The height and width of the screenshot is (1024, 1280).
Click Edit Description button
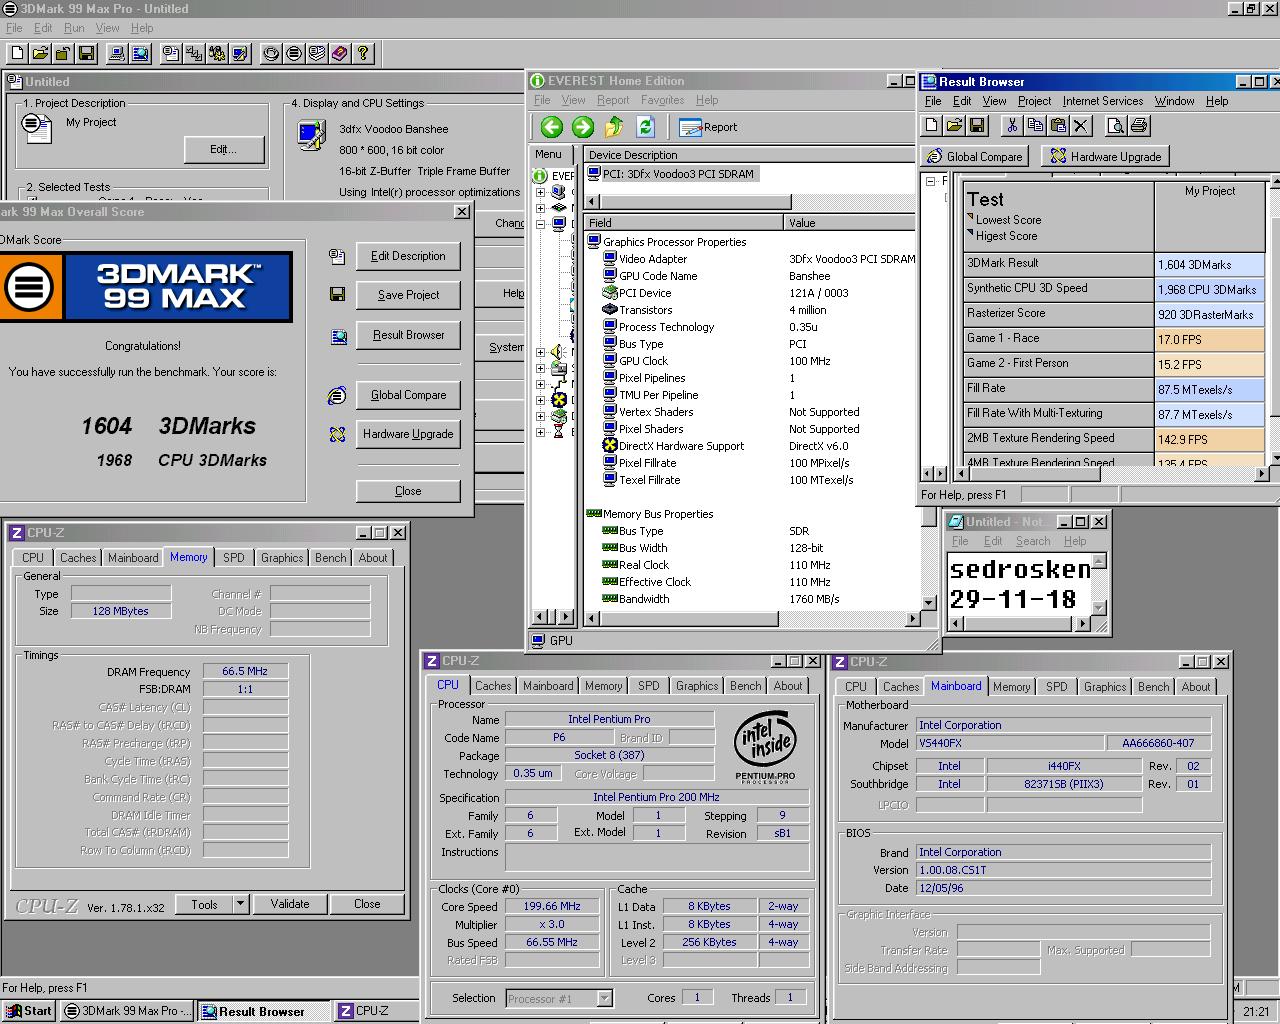pyautogui.click(x=408, y=256)
